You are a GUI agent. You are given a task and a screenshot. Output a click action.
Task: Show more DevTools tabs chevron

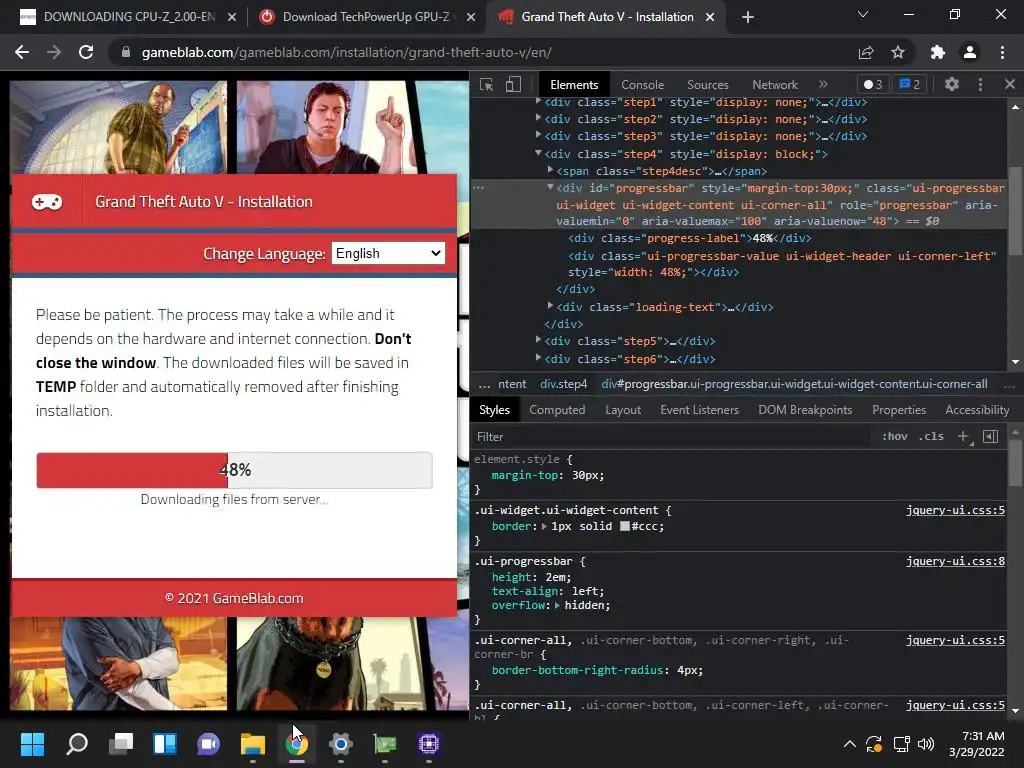point(823,84)
